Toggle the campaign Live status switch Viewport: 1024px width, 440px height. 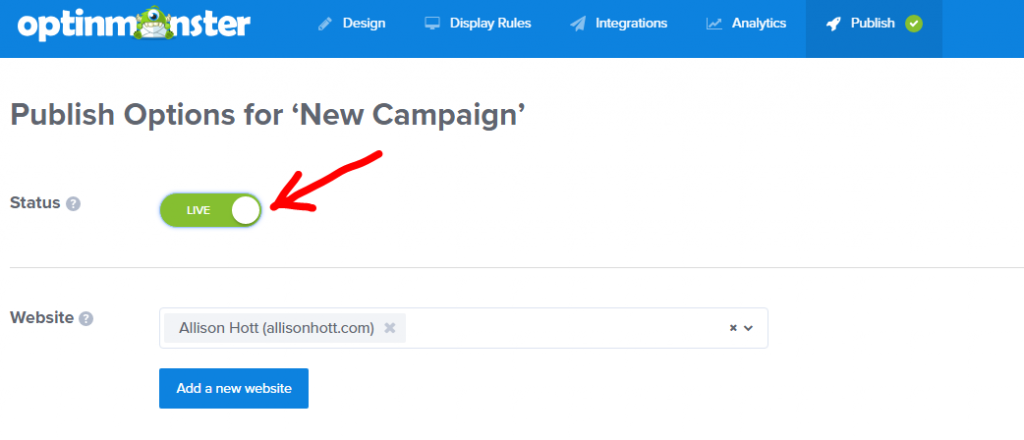[x=210, y=210]
